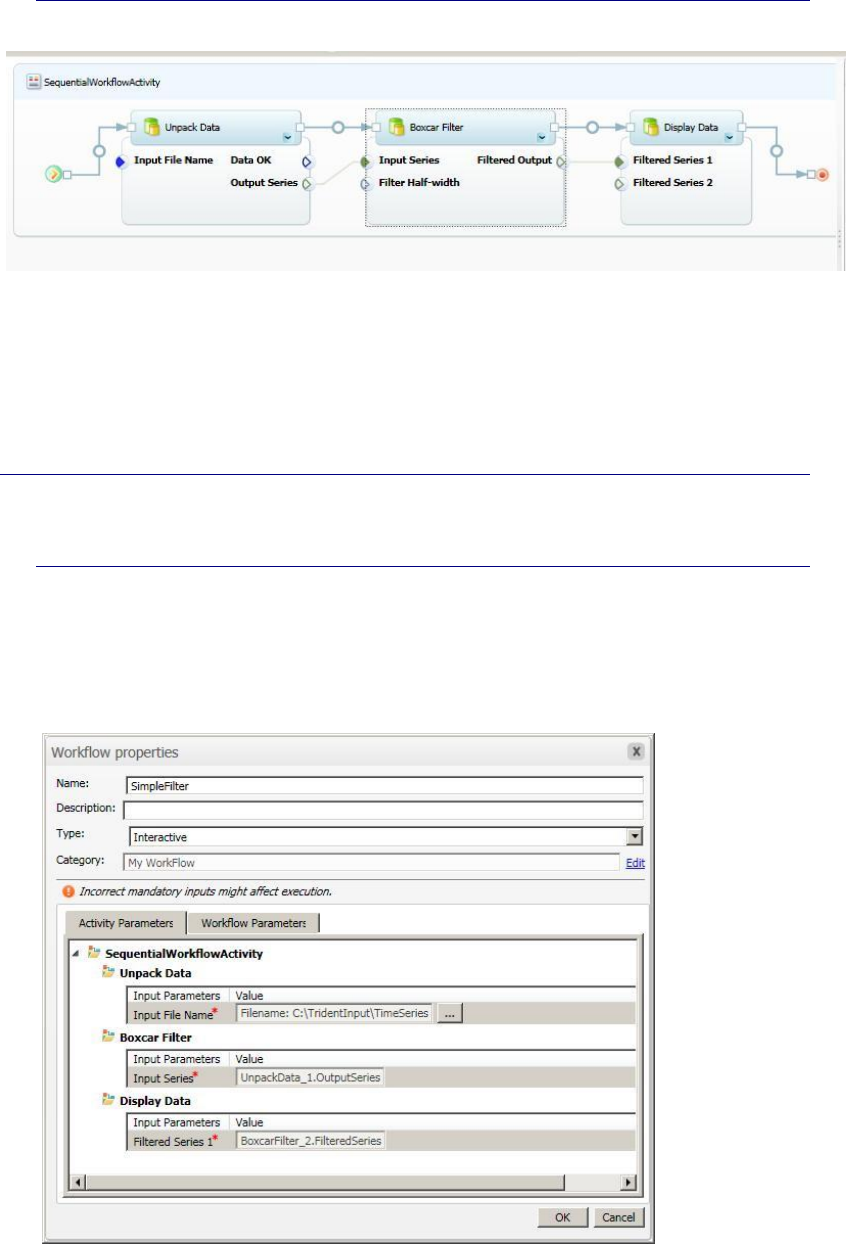846x1244 pixels.
Task: Close the Workflow properties dialog
Action: 635,752
